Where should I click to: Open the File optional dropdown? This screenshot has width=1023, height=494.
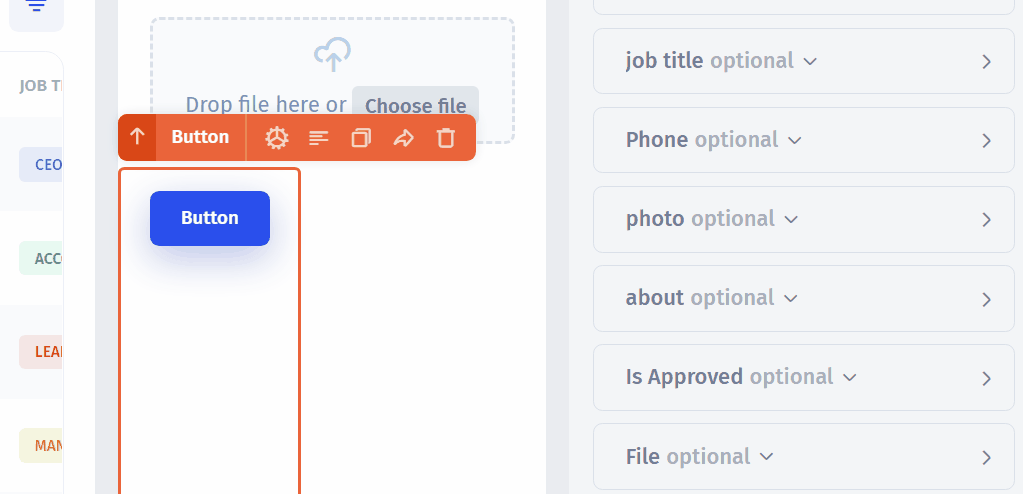click(x=767, y=457)
